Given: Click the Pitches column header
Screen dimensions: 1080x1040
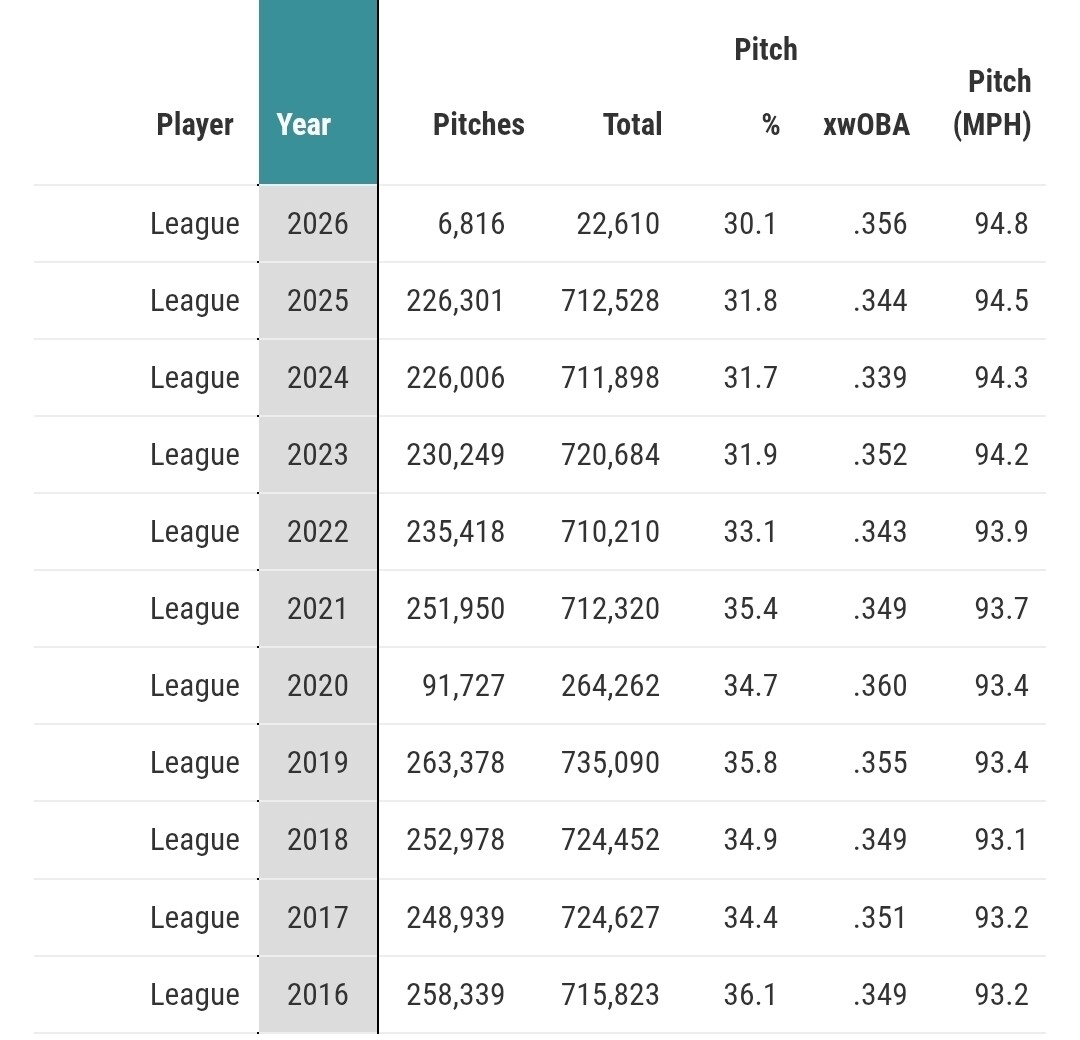Looking at the screenshot, I should [478, 124].
